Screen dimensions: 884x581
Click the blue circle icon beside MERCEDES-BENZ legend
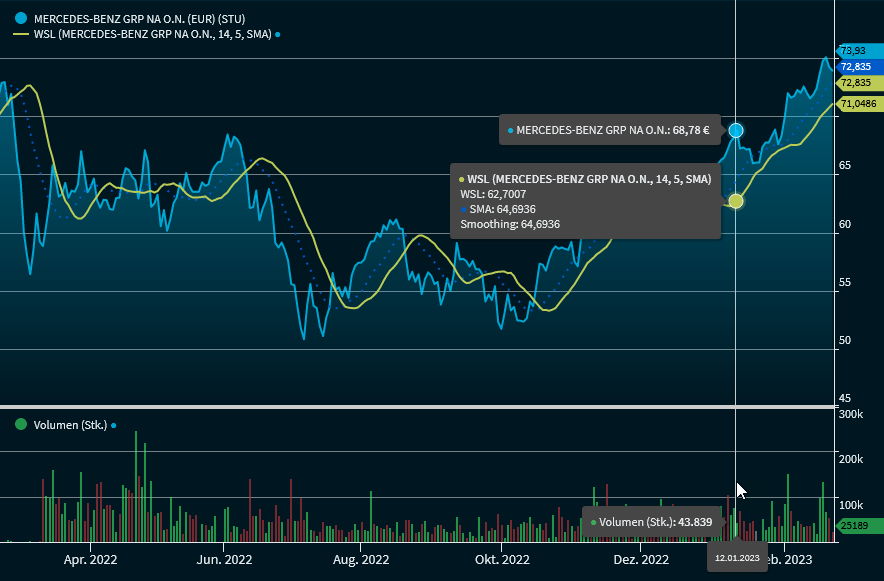click(21, 18)
